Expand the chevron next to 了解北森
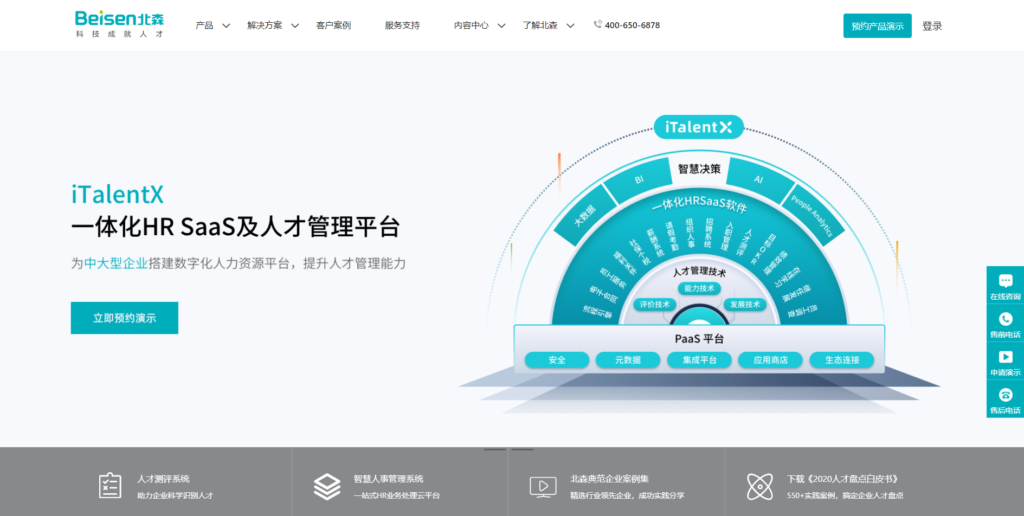The image size is (1024, 516). point(570,25)
